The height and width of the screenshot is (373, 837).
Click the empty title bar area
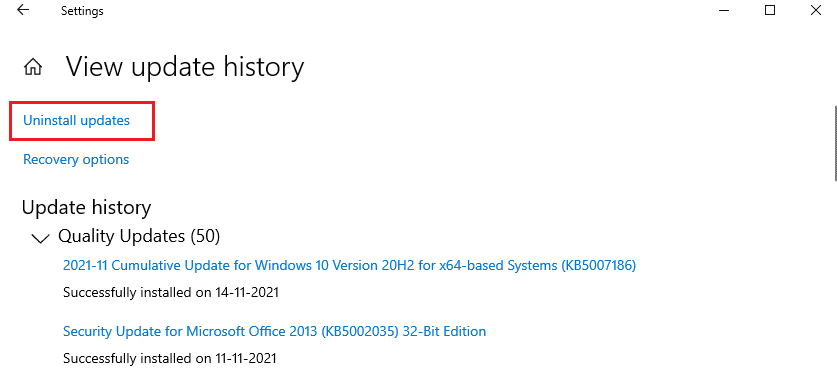(x=406, y=10)
